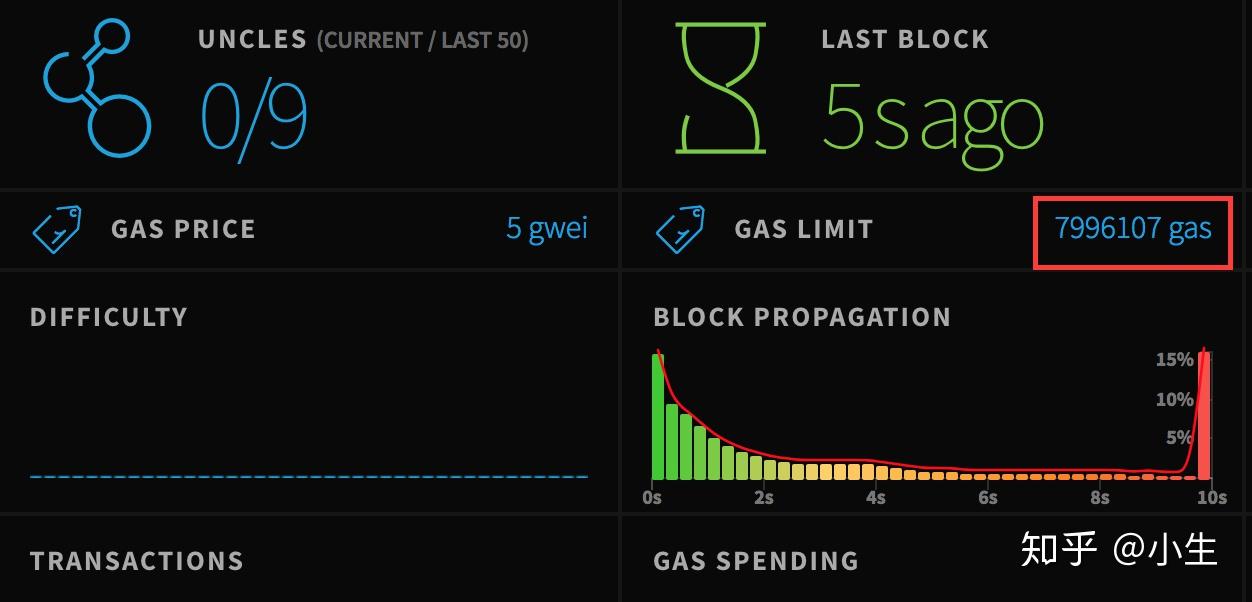Click the "5 s ago" last block time
1252x602 pixels.
coord(932,118)
